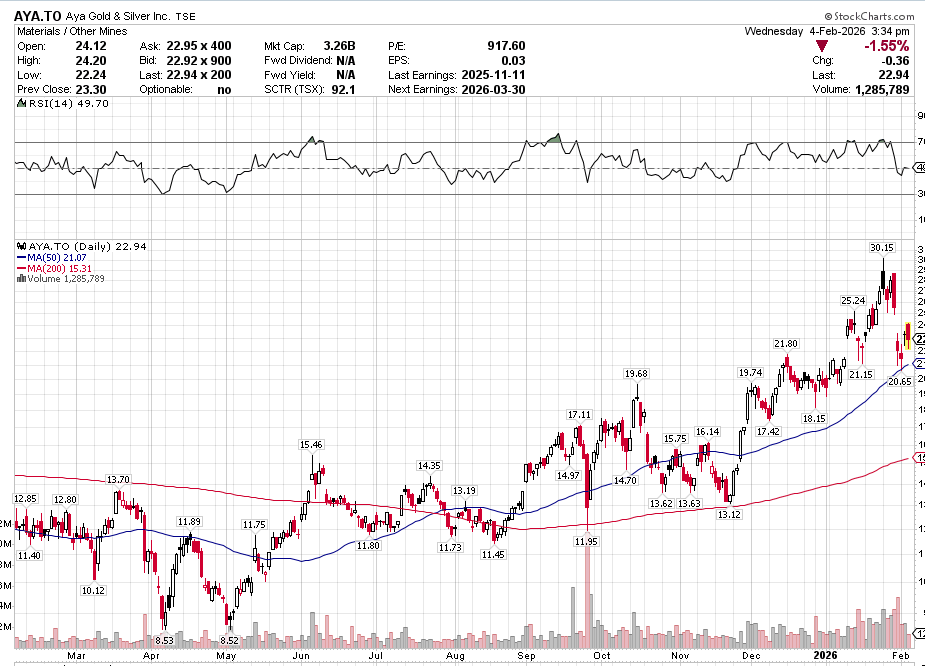Click the 2026 label on the date axis
This screenshot has height=666, width=925.
826,657
